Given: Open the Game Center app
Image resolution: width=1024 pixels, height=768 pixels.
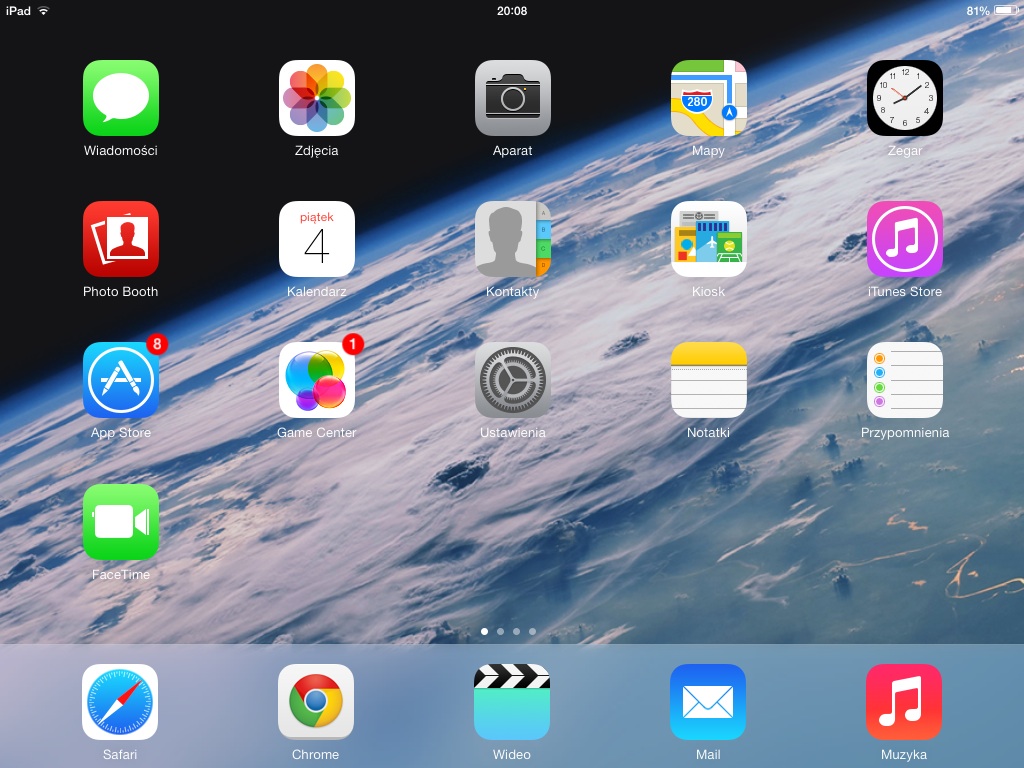Looking at the screenshot, I should 317,380.
